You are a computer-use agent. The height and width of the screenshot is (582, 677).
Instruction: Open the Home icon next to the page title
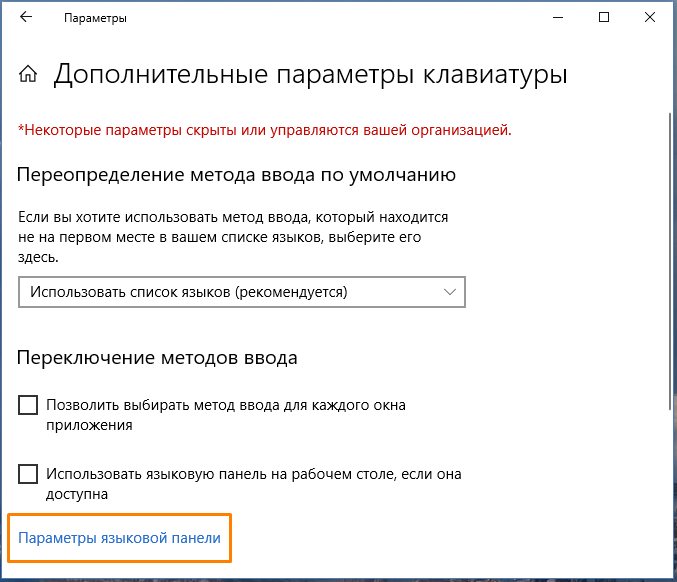28,74
